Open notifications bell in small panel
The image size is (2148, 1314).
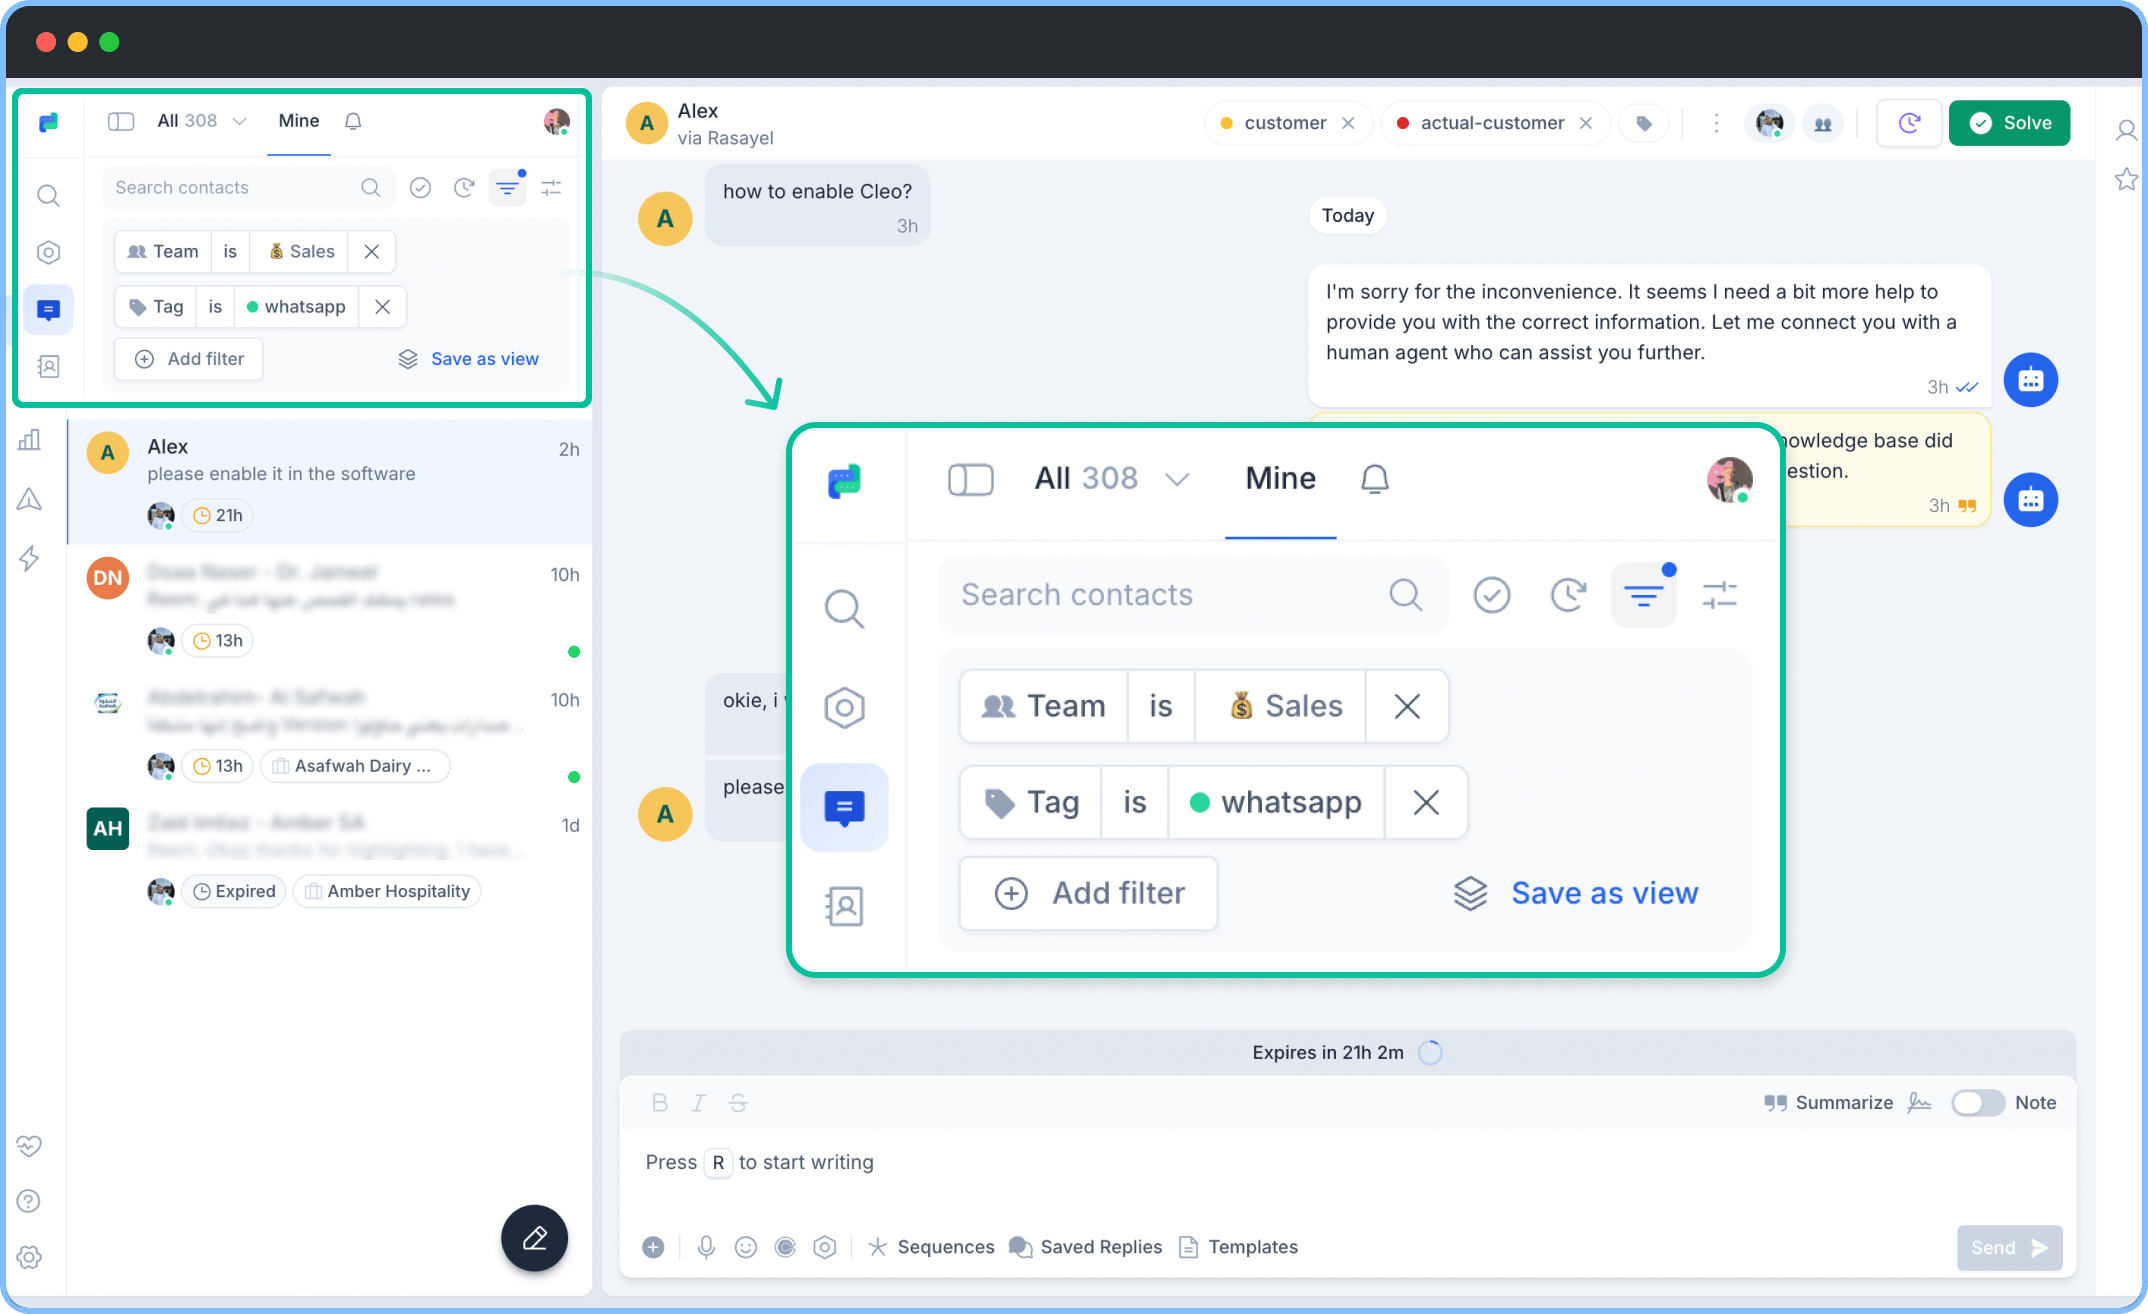pyautogui.click(x=353, y=121)
